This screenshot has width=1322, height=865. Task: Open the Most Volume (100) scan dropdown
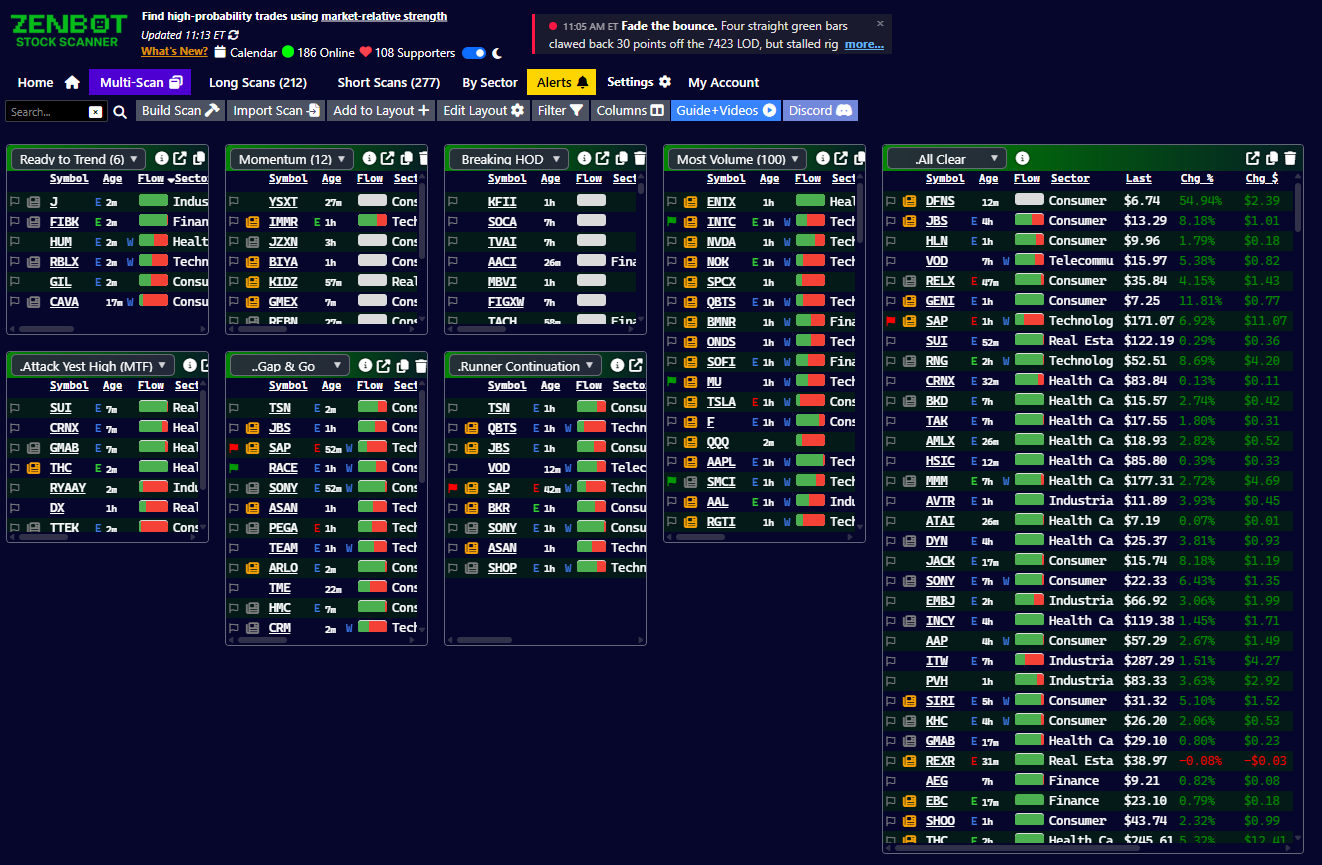point(738,159)
